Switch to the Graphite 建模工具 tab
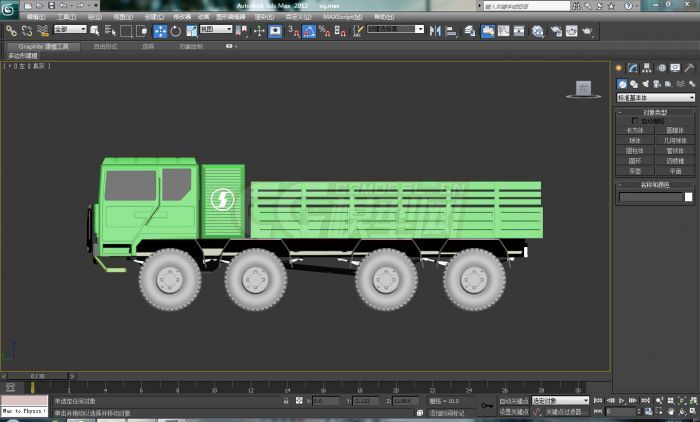 [x=43, y=46]
